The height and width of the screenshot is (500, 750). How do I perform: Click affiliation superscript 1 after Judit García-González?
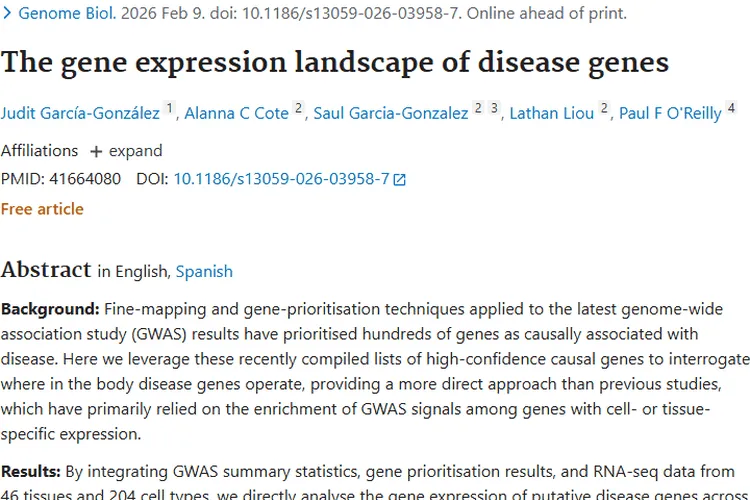[x=170, y=108]
